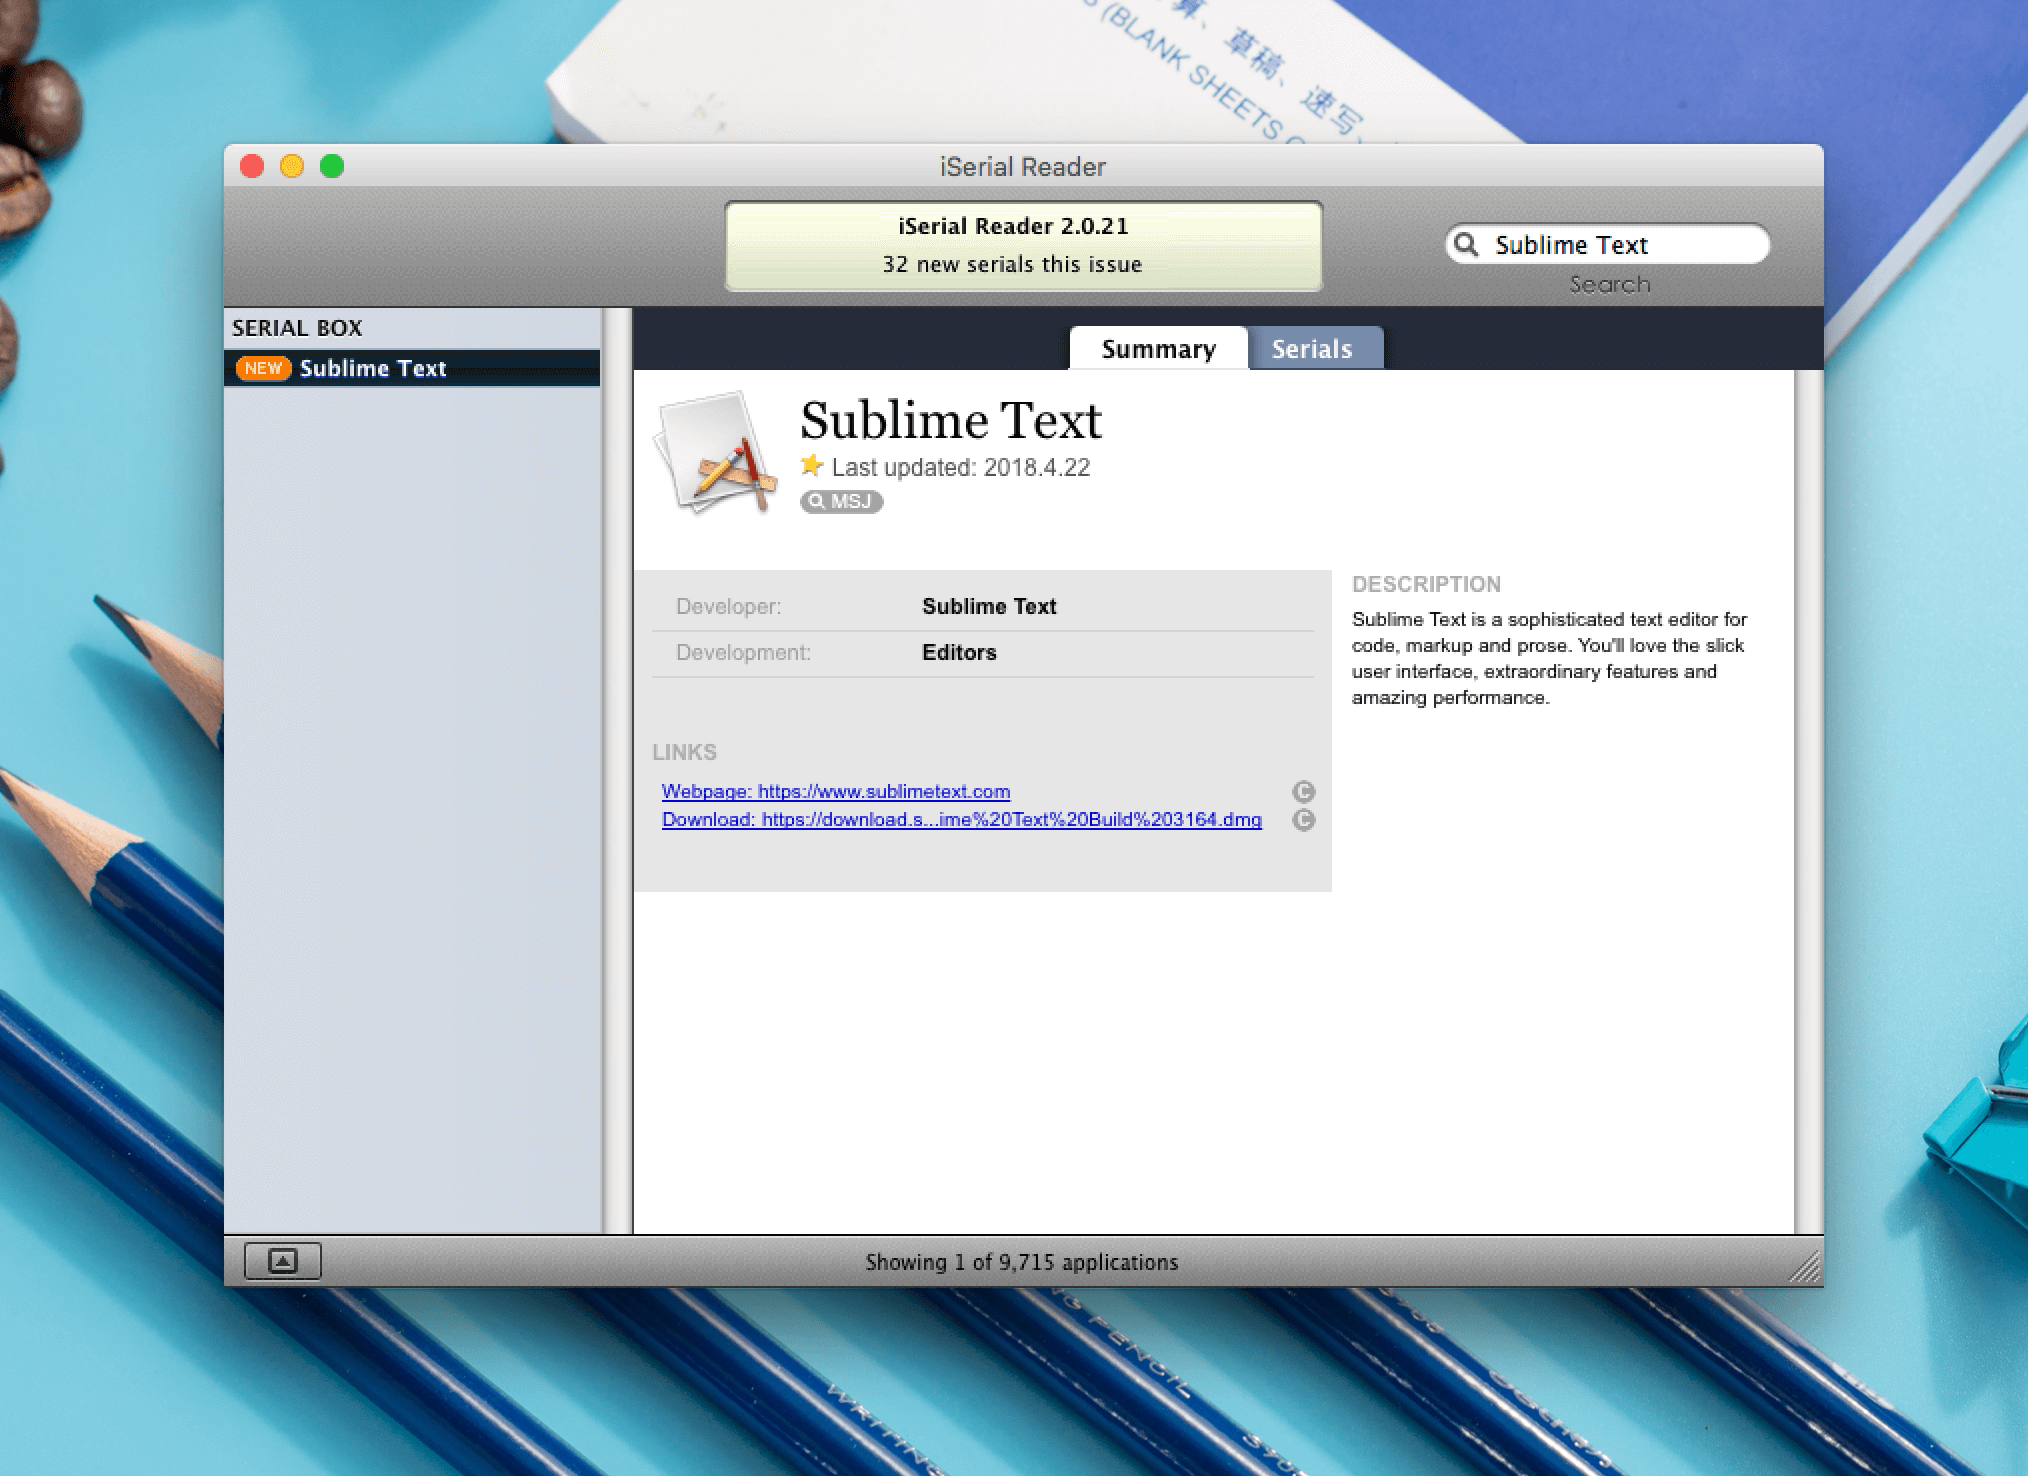The width and height of the screenshot is (2028, 1476).
Task: Click the orange NEW badge
Action: click(x=263, y=368)
